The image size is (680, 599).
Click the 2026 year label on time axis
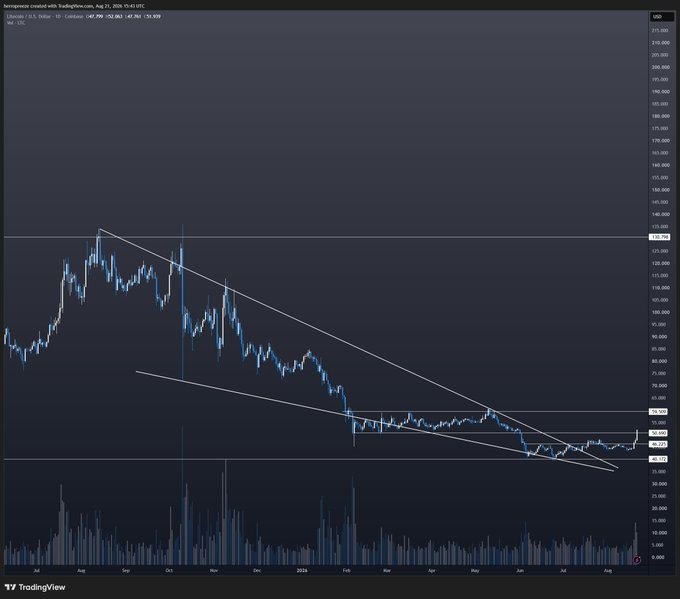[302, 570]
